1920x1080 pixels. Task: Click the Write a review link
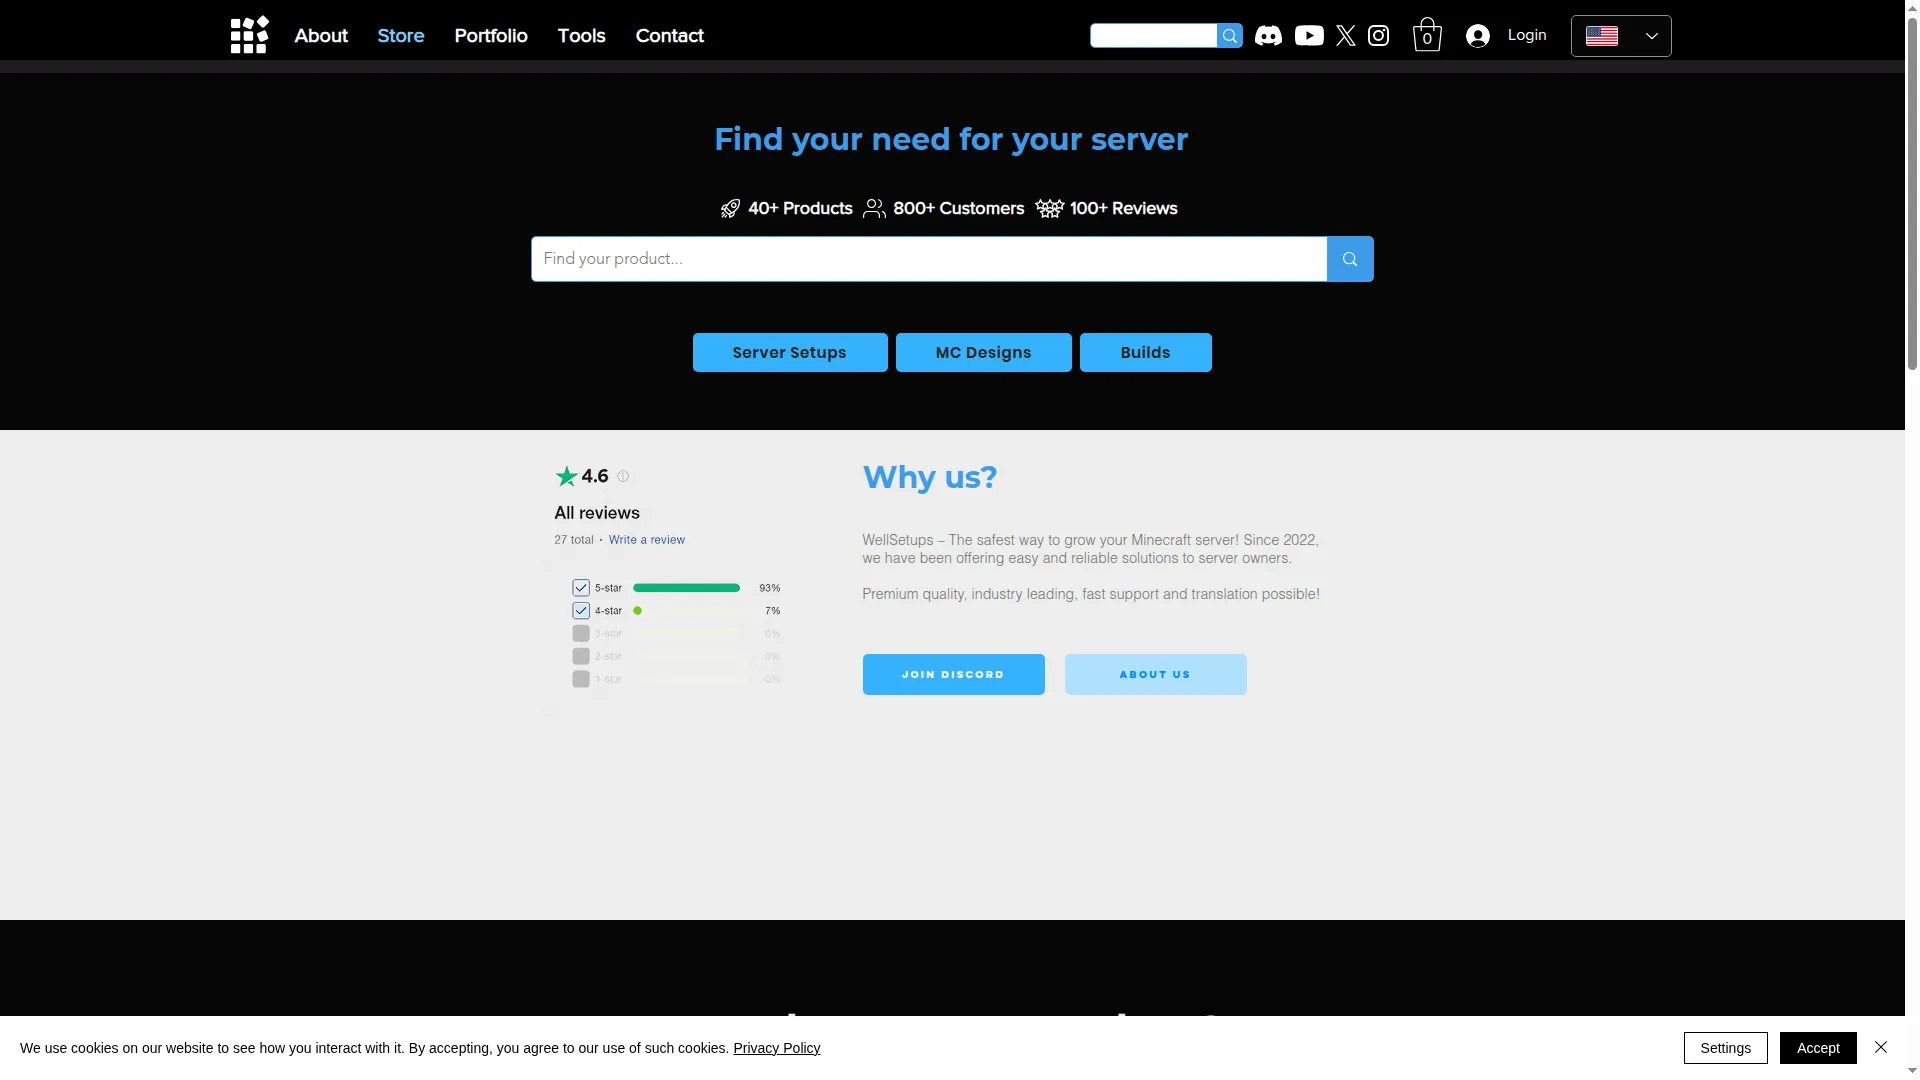click(647, 540)
